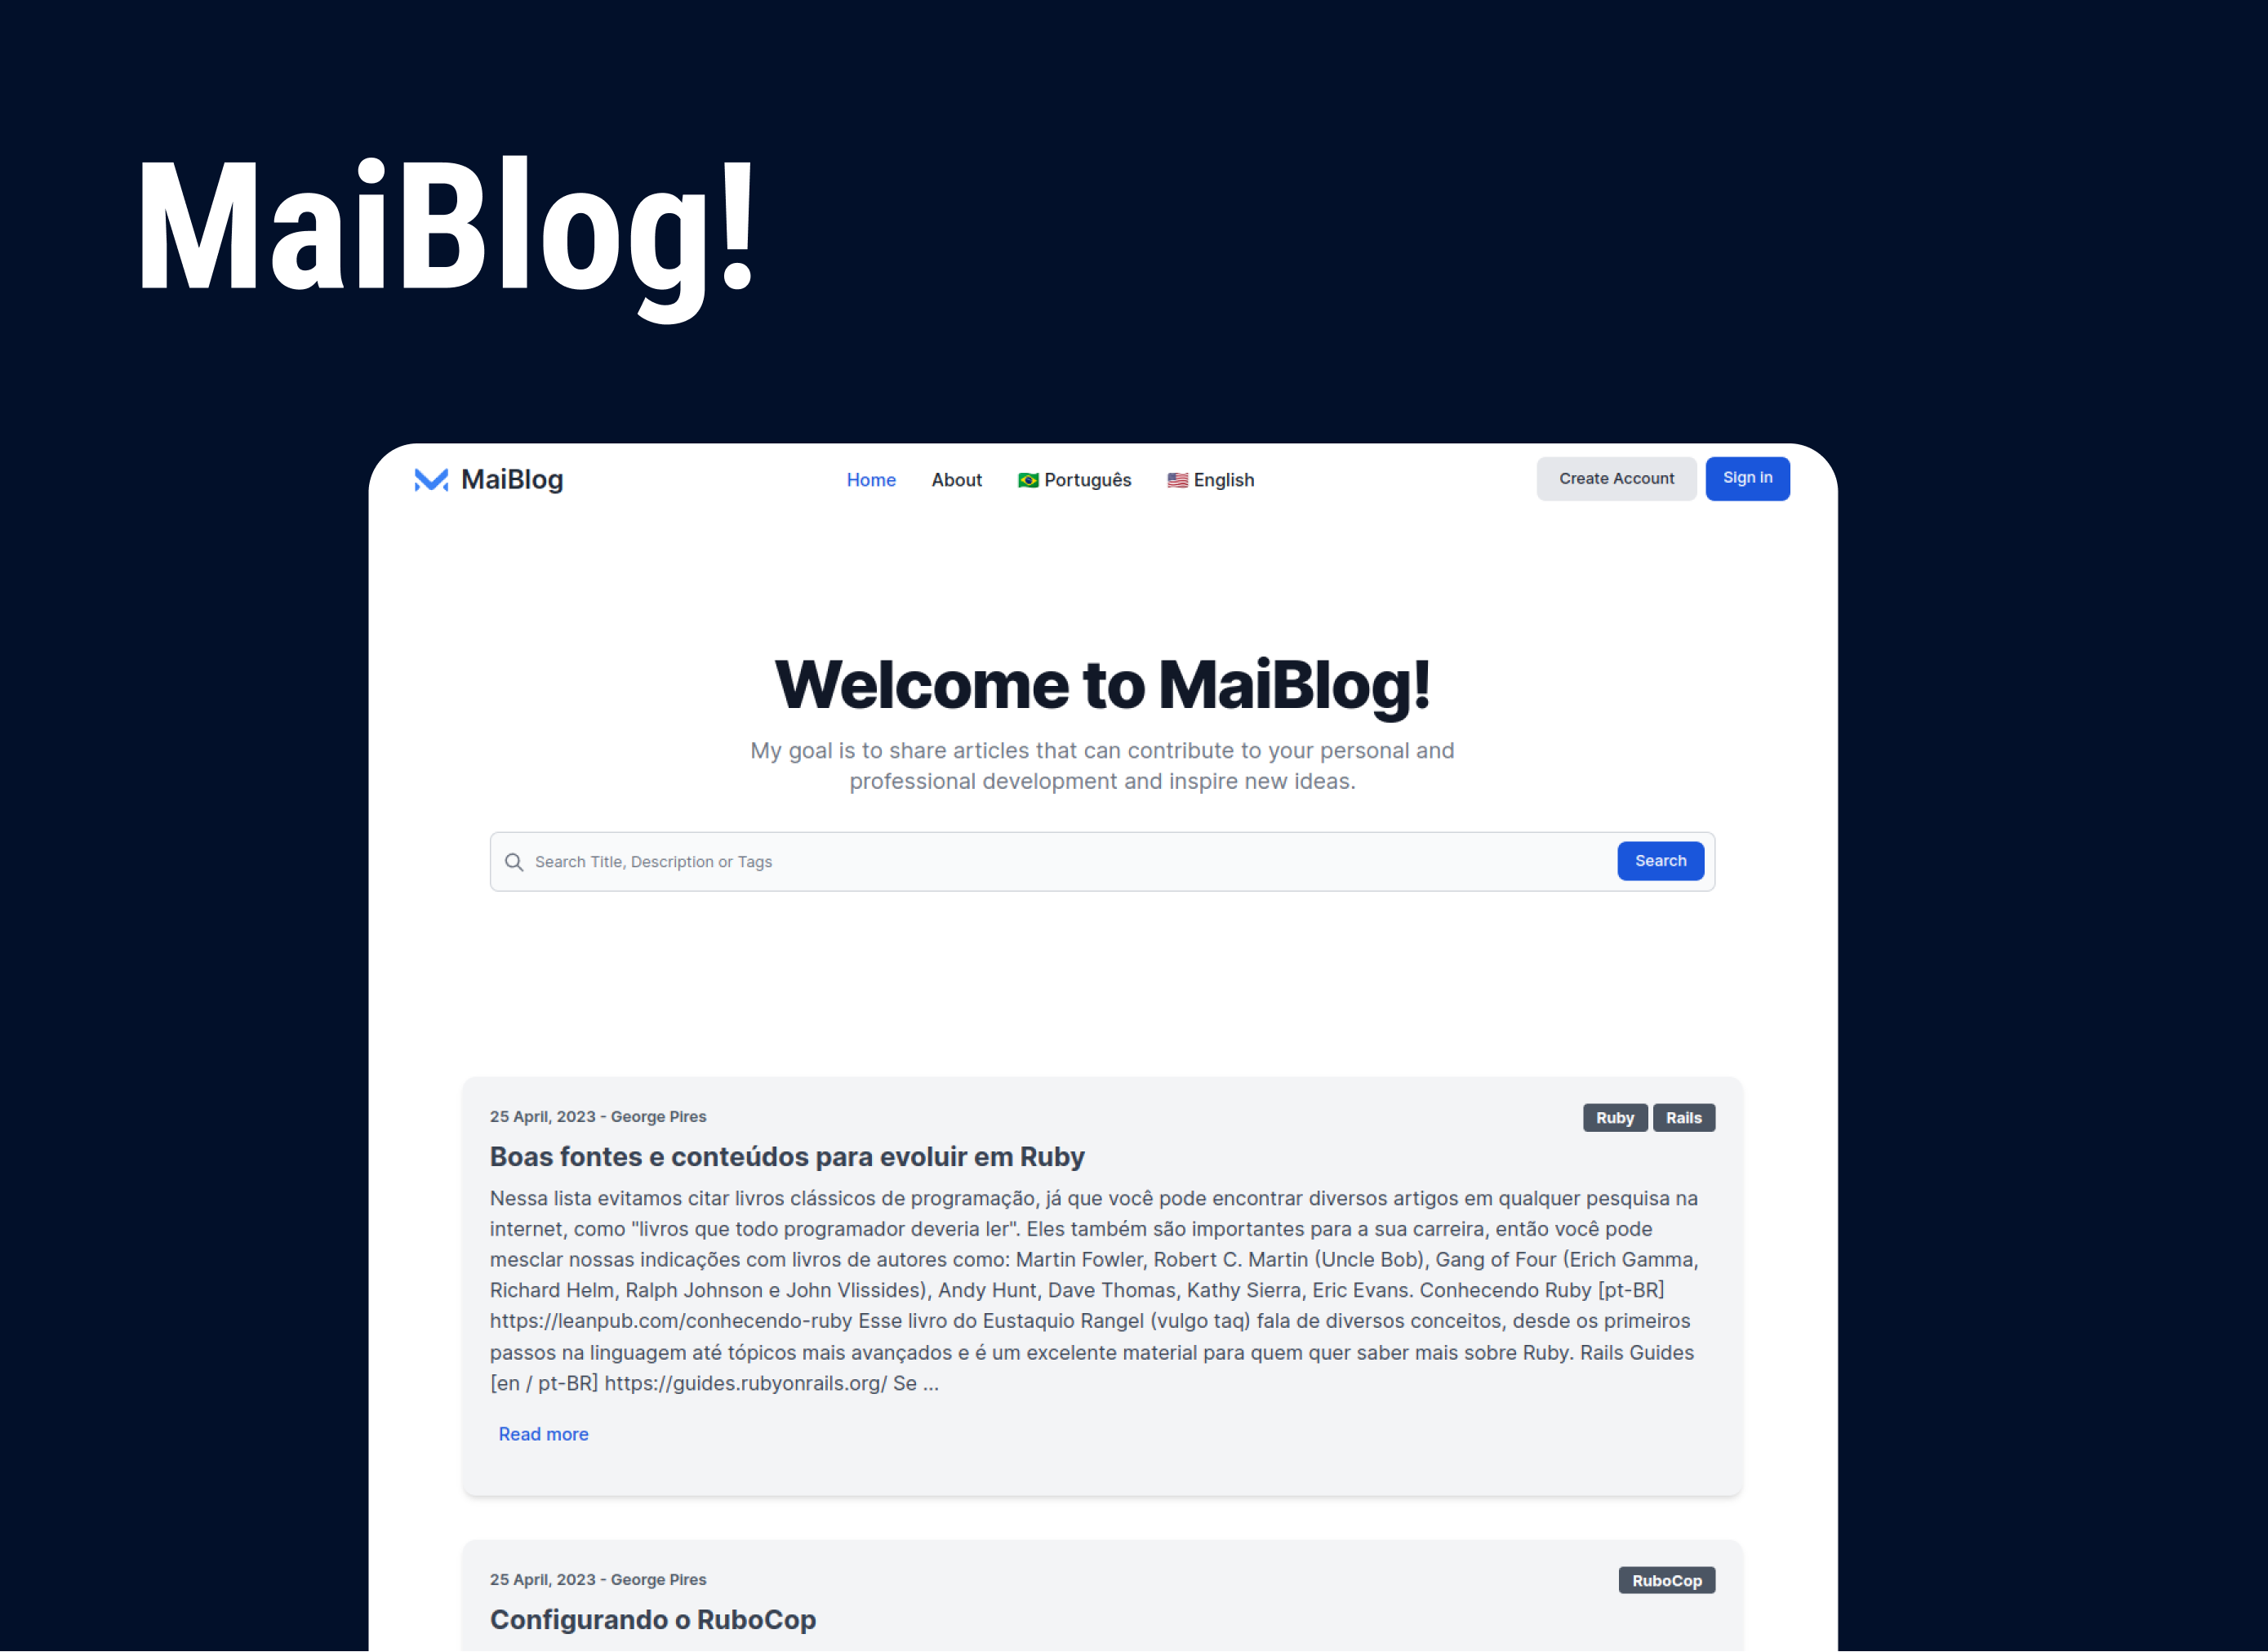Enable search by clicking Search button
The width and height of the screenshot is (2268, 1652).
pos(1659,859)
